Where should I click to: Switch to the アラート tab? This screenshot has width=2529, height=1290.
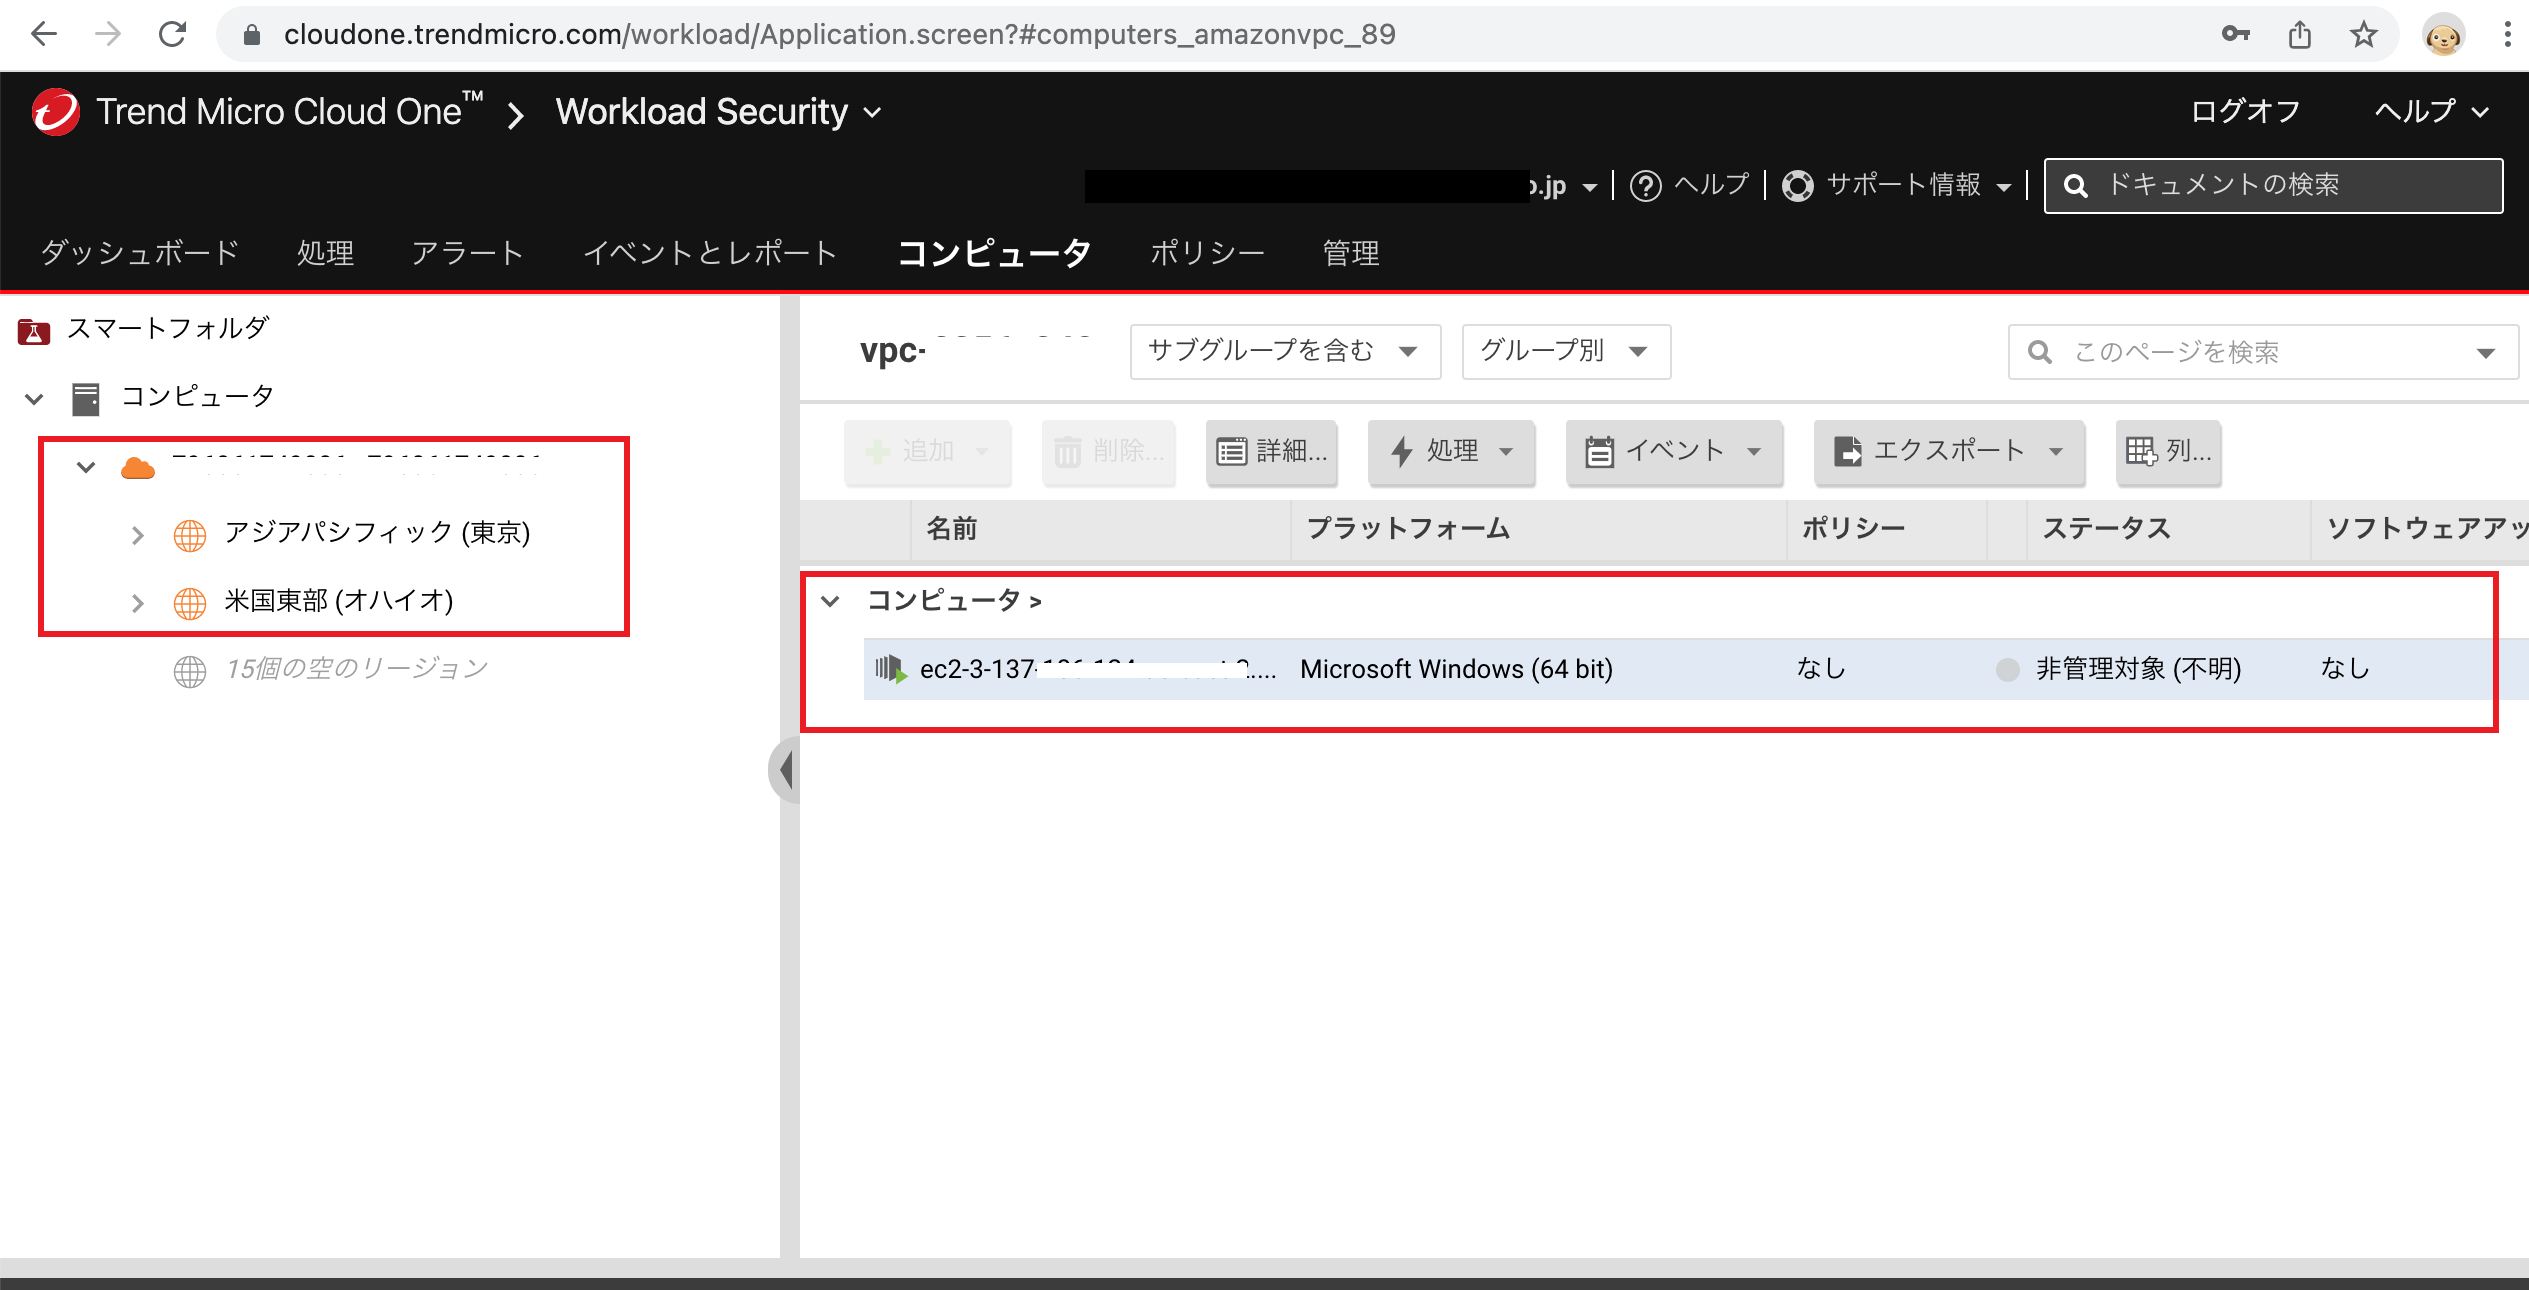pyautogui.click(x=468, y=252)
